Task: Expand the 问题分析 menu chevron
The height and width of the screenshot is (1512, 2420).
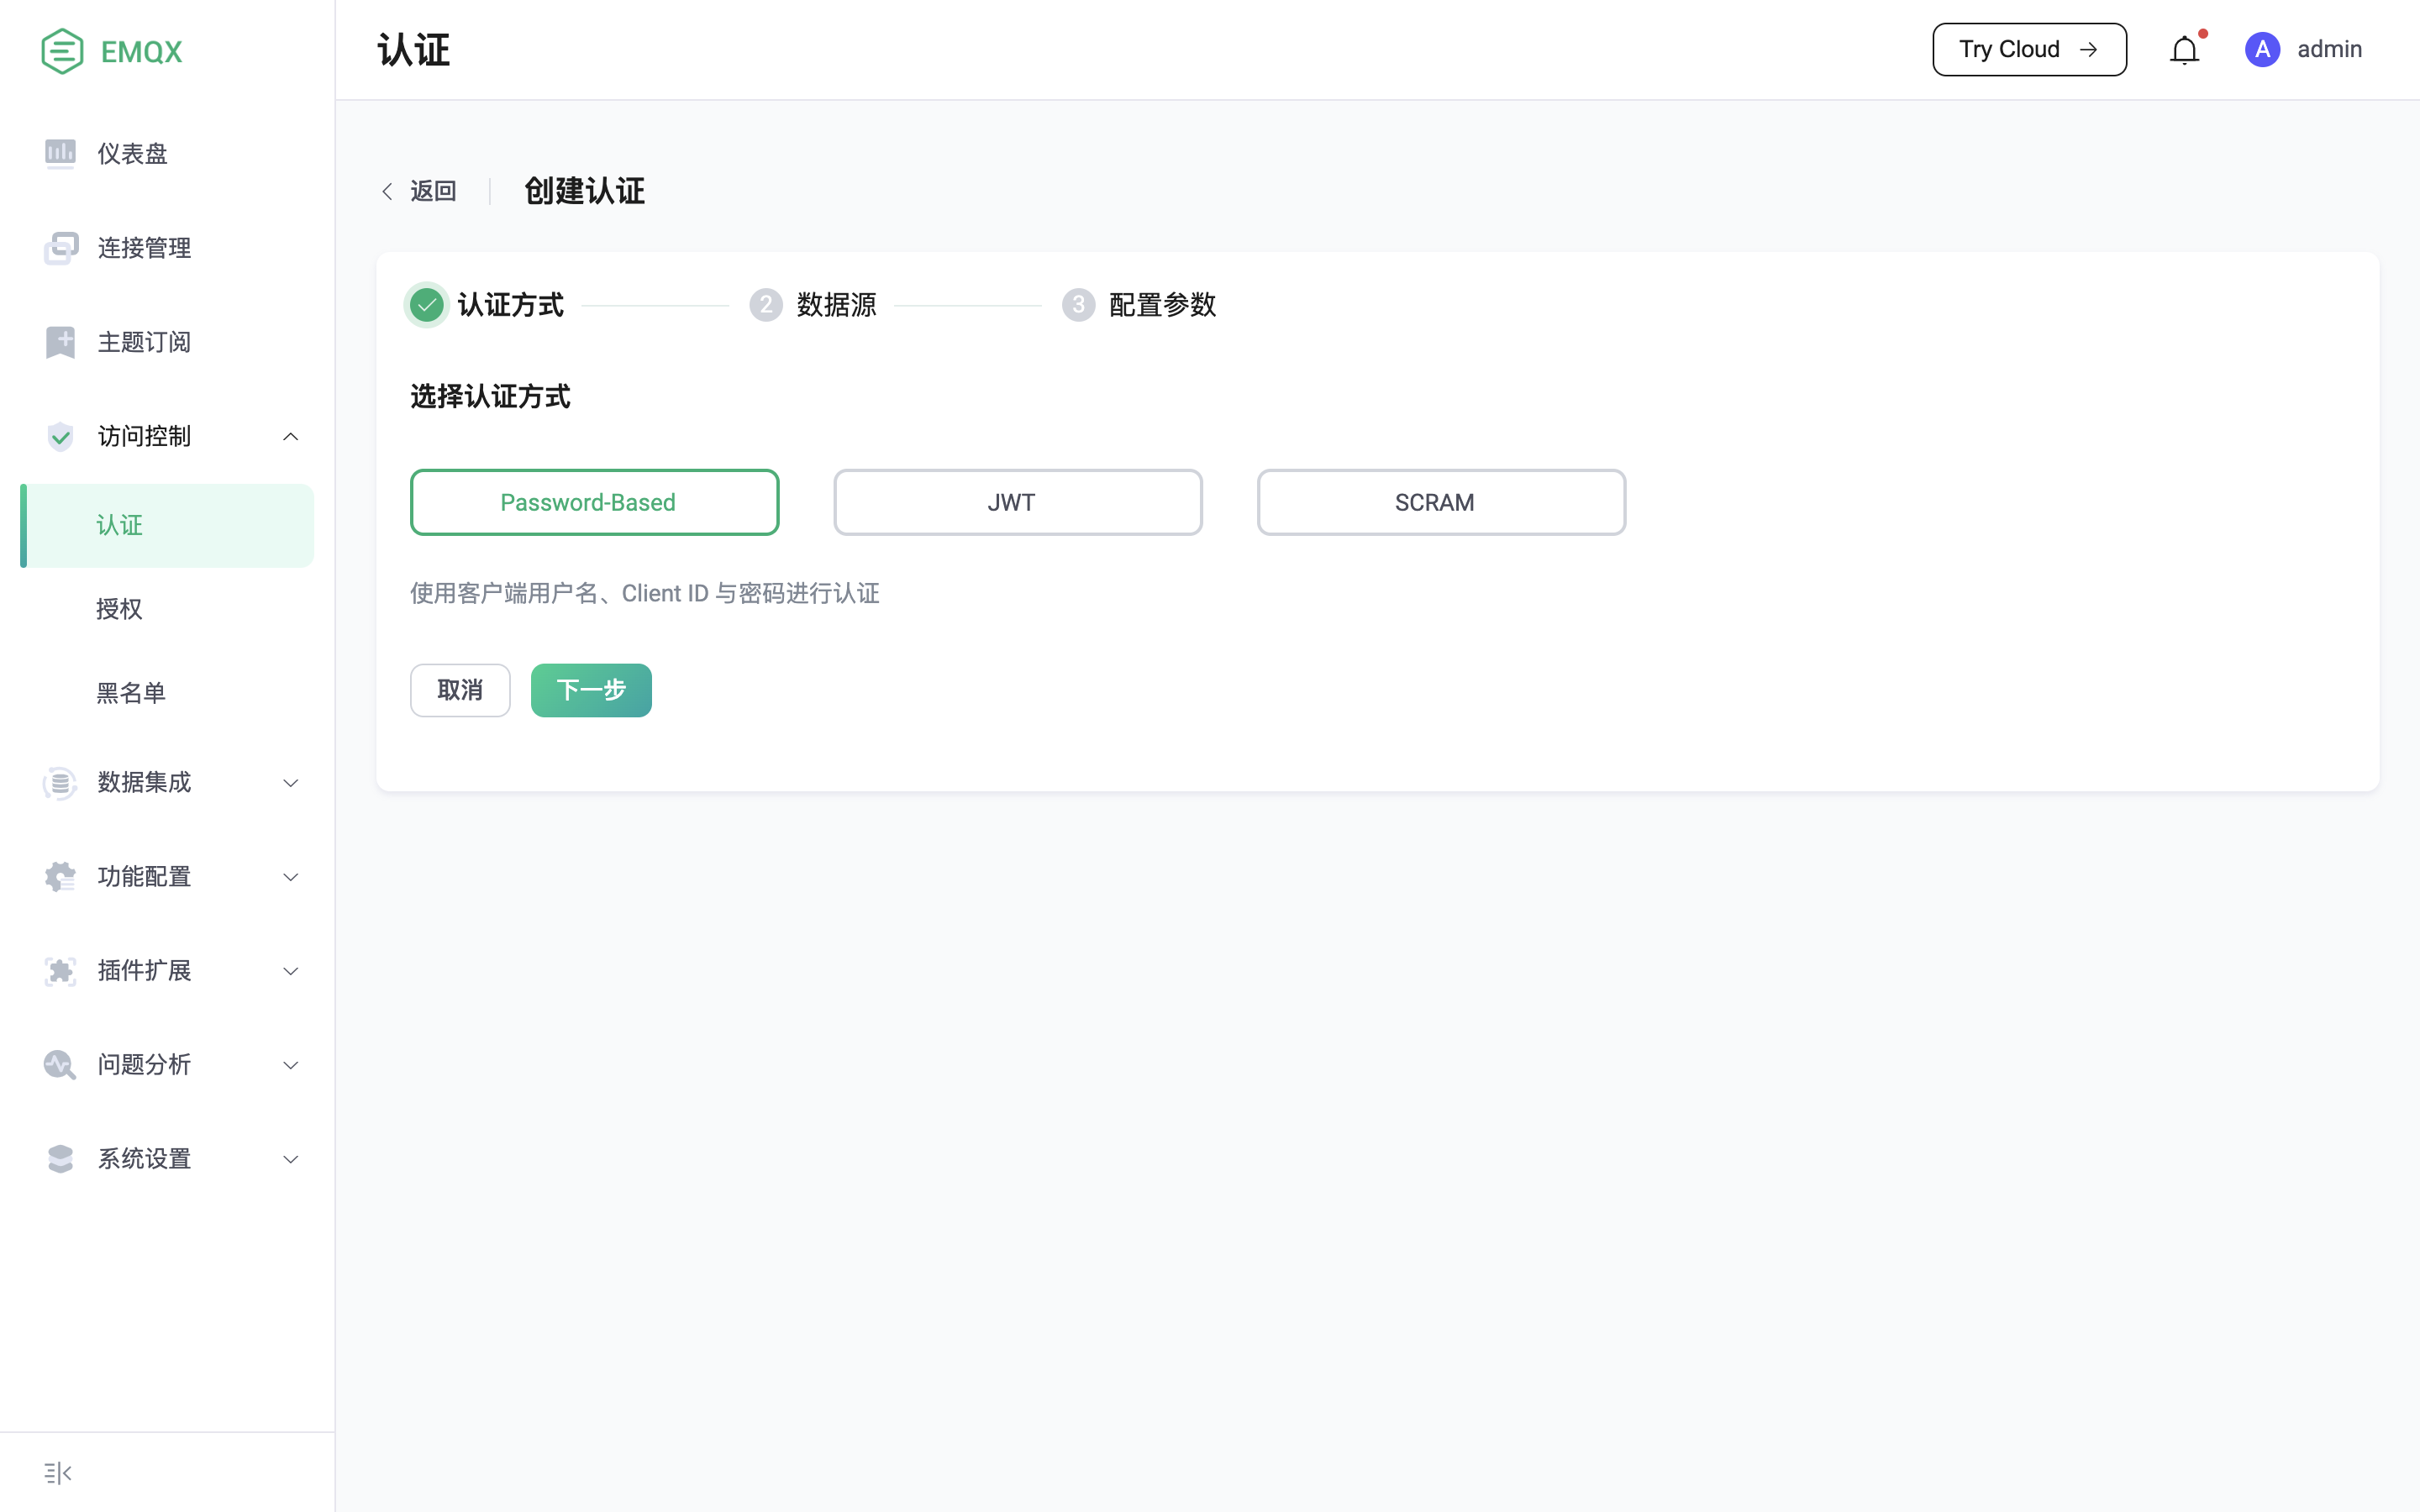Action: click(x=290, y=1065)
